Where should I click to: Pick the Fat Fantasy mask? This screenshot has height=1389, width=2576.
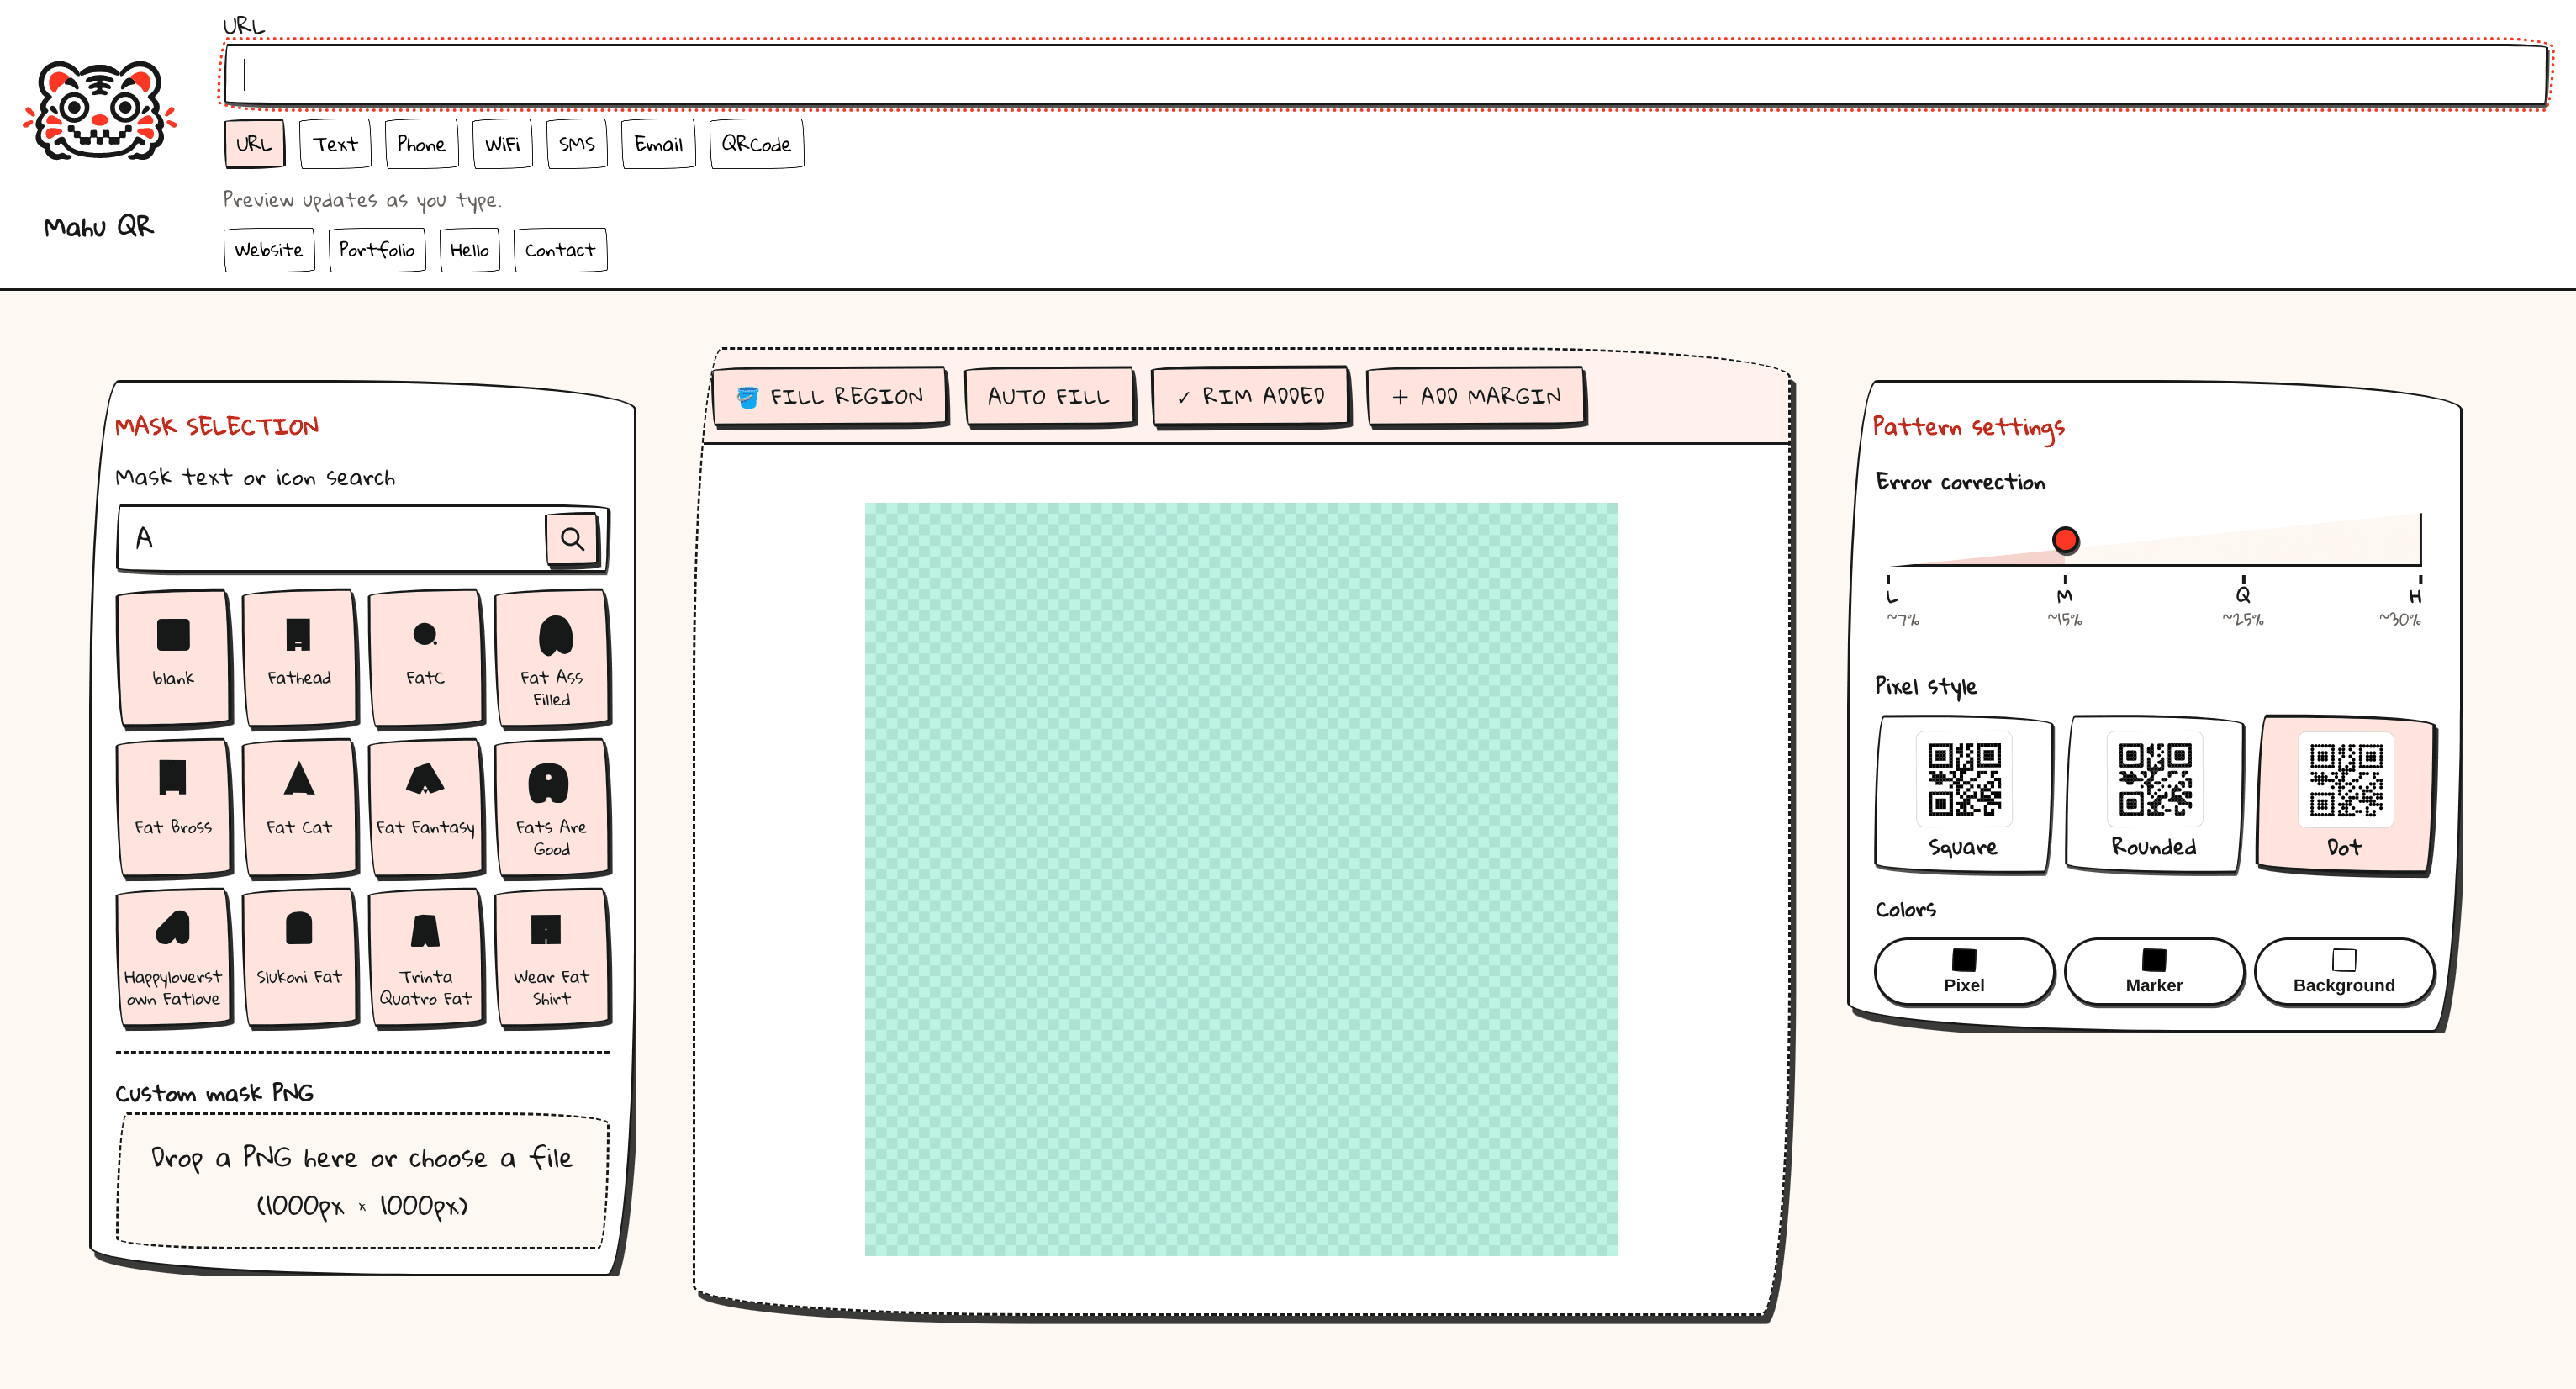tap(425, 806)
